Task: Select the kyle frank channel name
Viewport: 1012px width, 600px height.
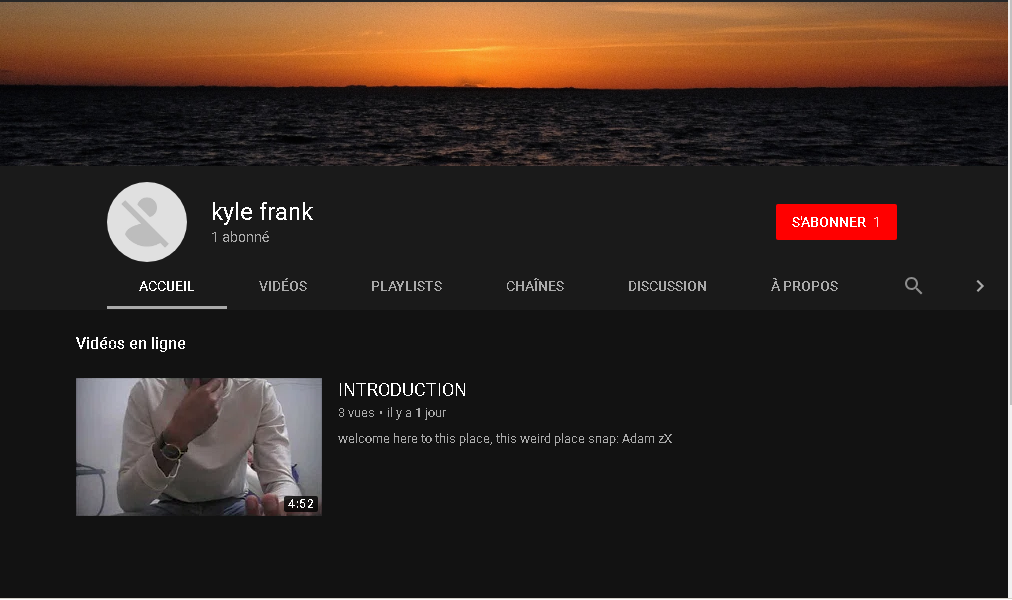Action: (262, 212)
